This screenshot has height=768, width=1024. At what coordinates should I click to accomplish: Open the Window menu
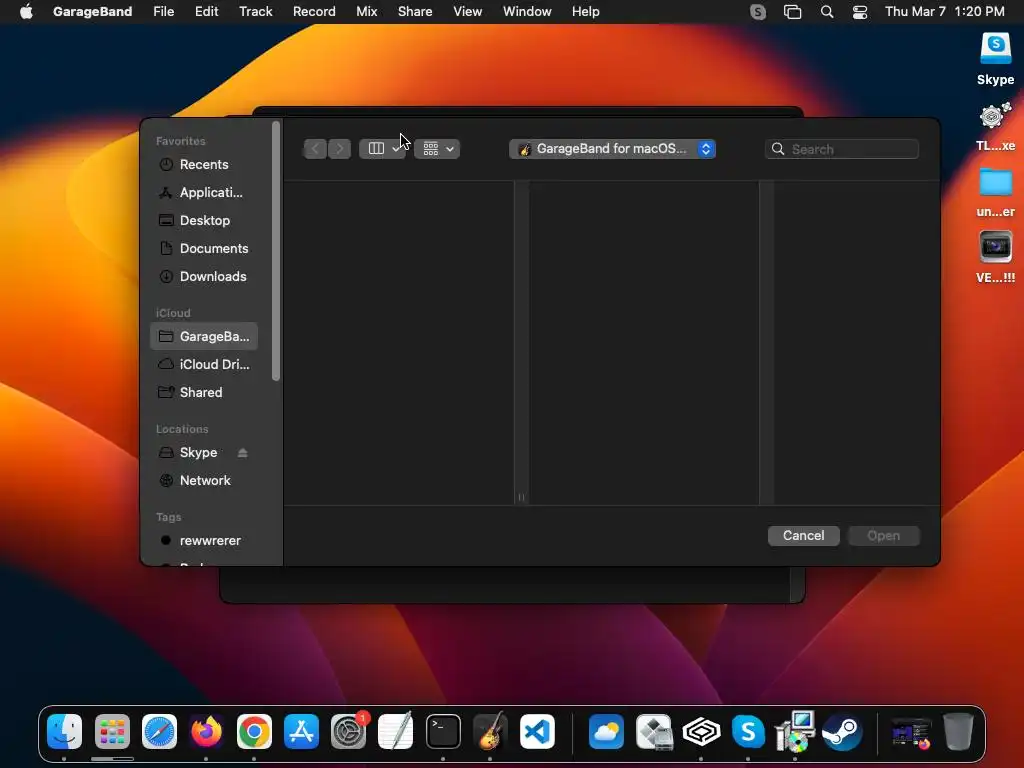[527, 12]
